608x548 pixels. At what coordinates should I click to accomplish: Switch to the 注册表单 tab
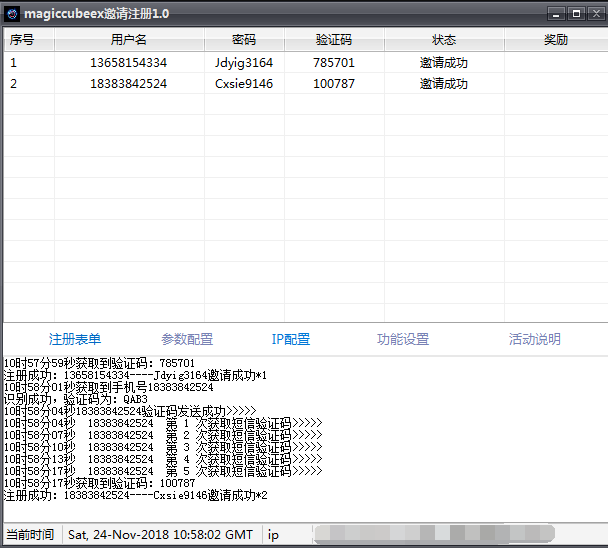point(75,339)
